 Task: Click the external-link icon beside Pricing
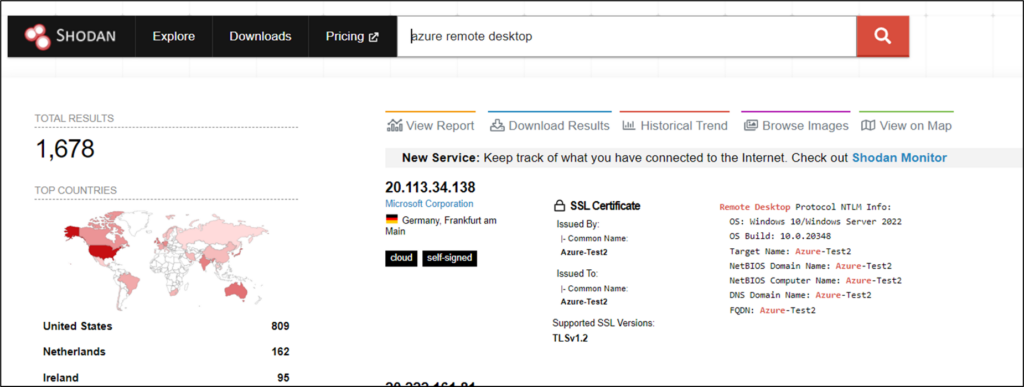click(374, 37)
